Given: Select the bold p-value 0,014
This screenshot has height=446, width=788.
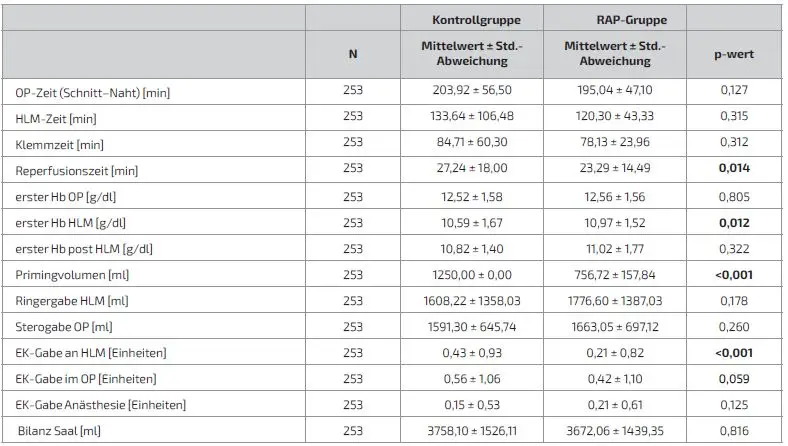Looking at the screenshot, I should coord(734,170).
